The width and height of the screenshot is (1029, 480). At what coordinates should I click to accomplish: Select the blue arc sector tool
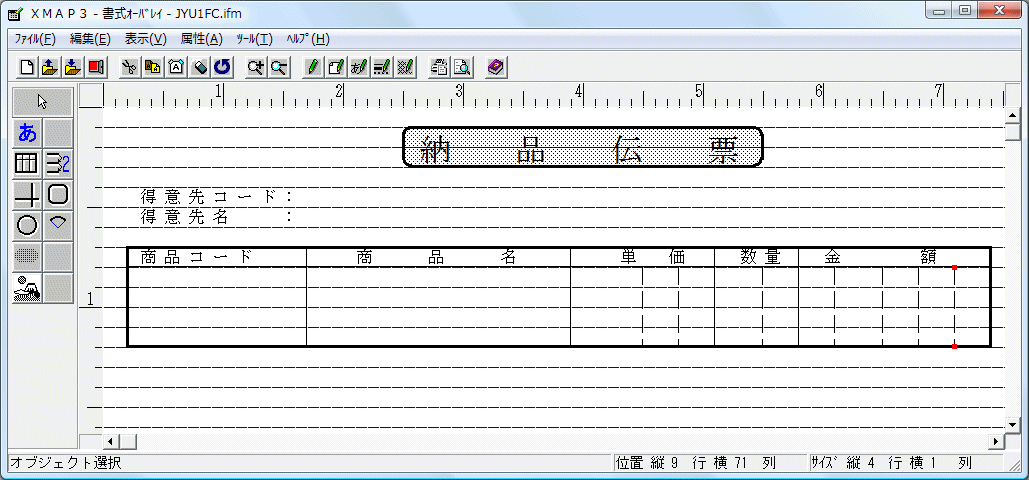[58, 225]
